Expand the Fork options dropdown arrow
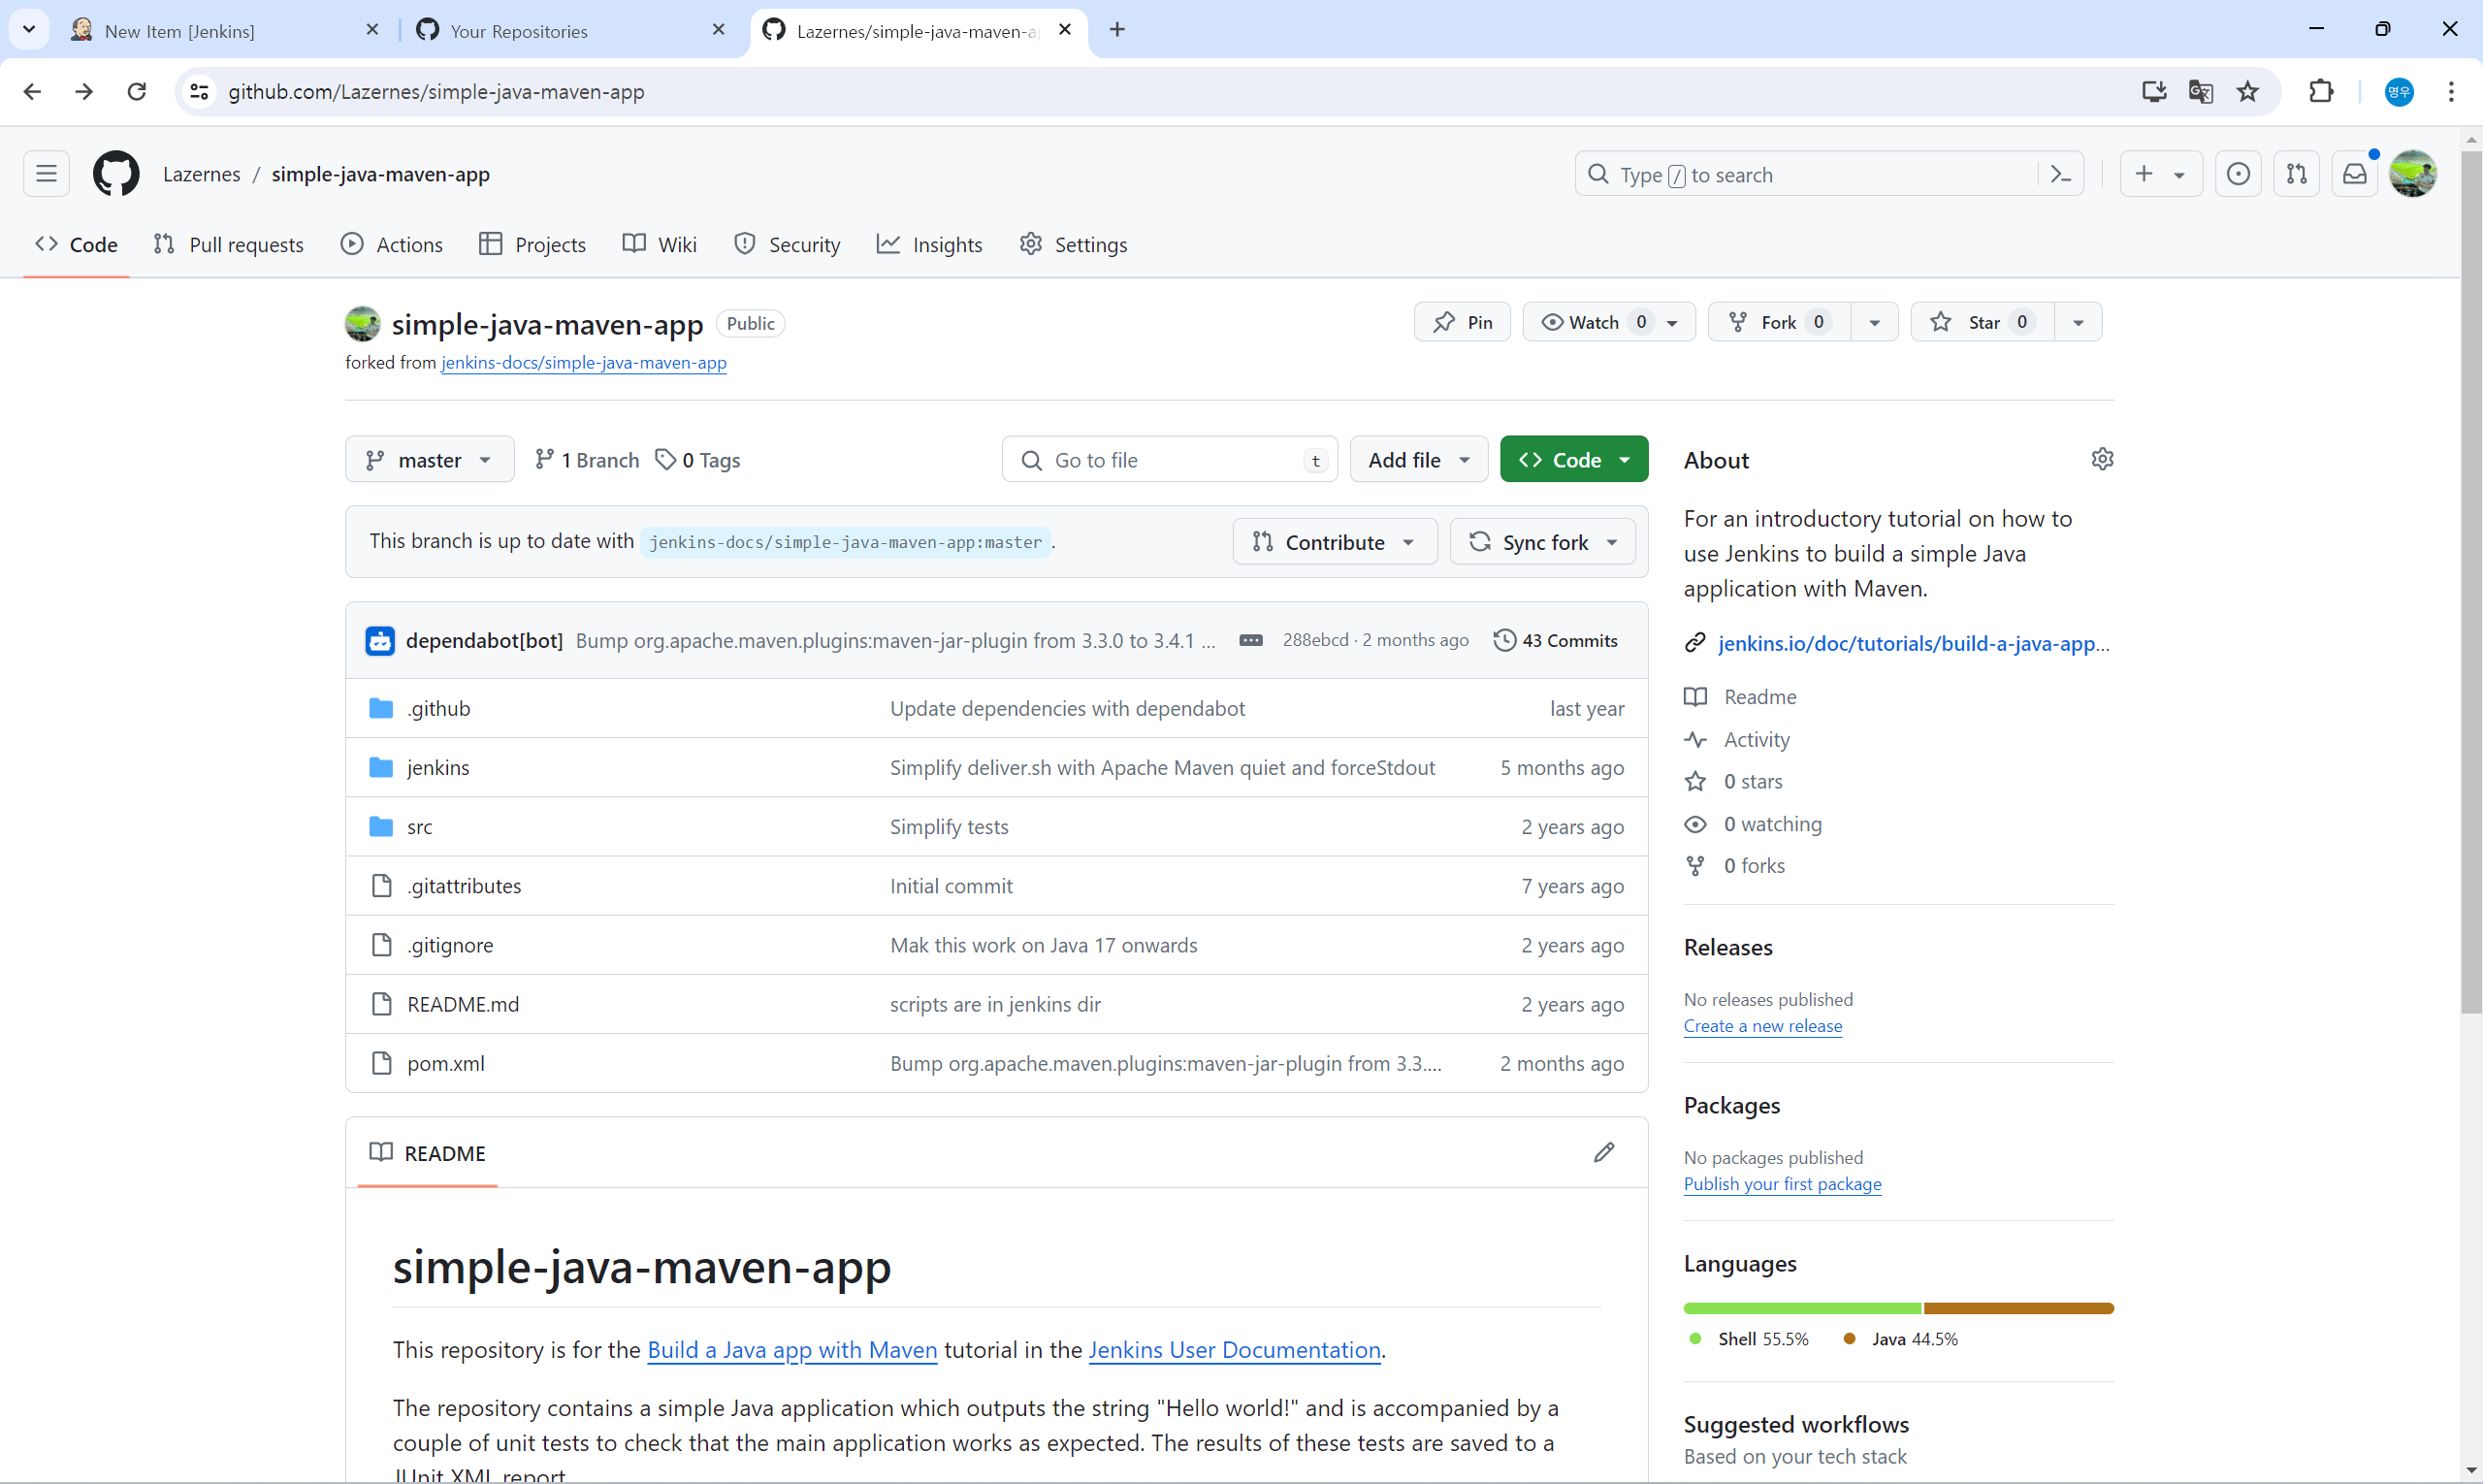This screenshot has width=2483, height=1484. tap(1874, 322)
